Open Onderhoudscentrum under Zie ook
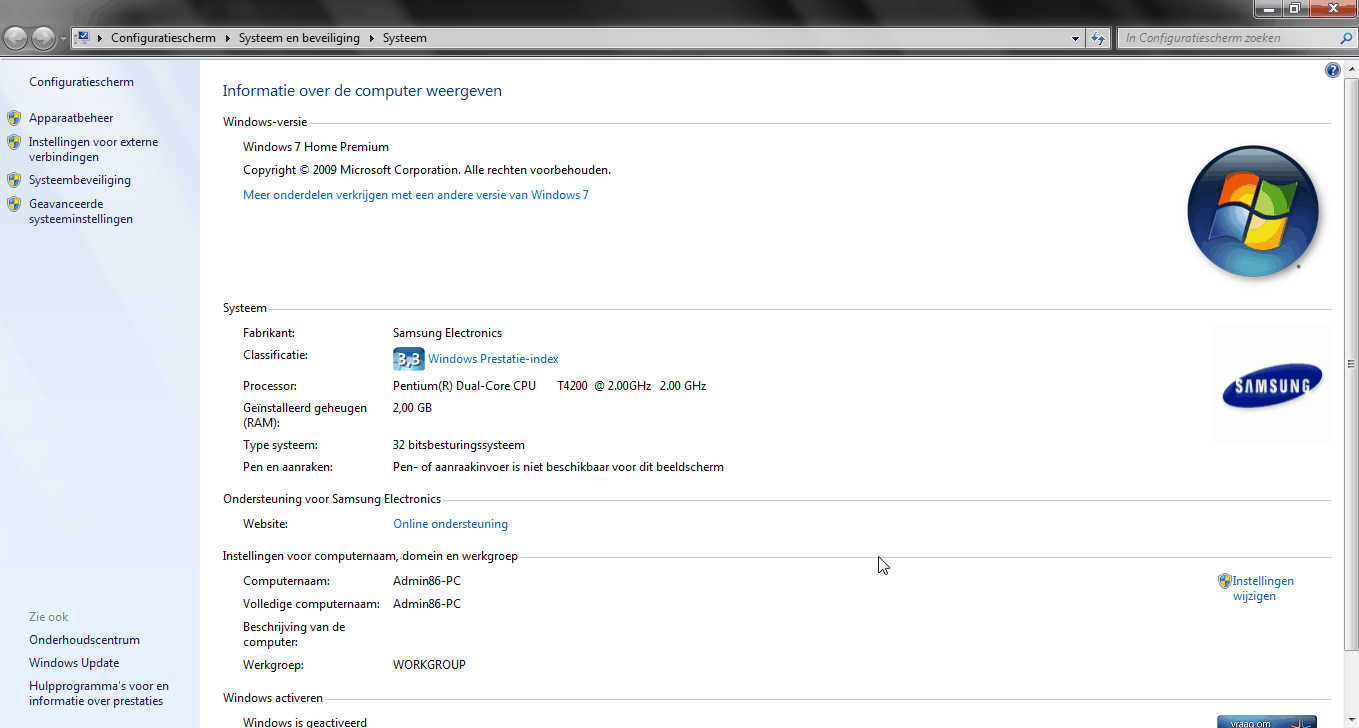The width and height of the screenshot is (1359, 728). tap(84, 640)
